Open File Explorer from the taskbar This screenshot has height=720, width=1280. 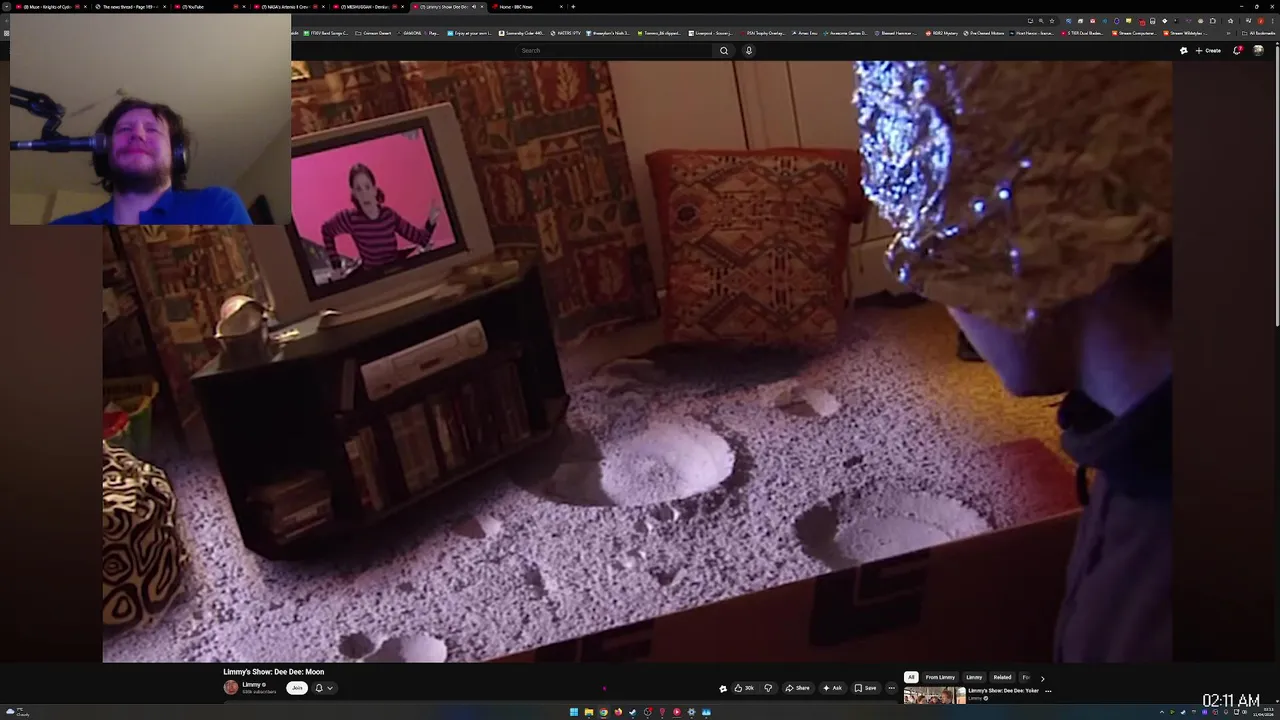tap(589, 712)
